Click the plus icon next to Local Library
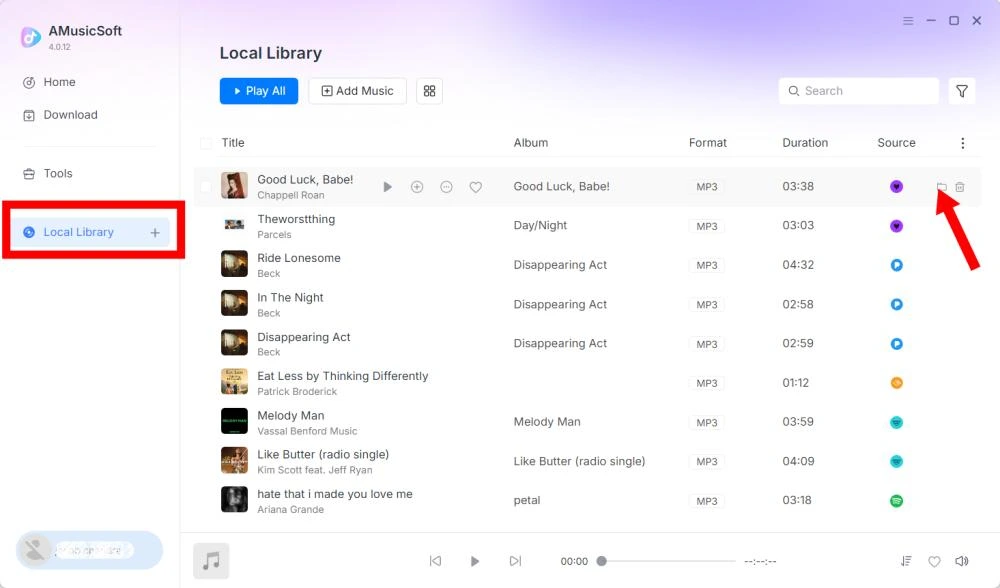Viewport: 1000px width, 588px height. click(155, 233)
